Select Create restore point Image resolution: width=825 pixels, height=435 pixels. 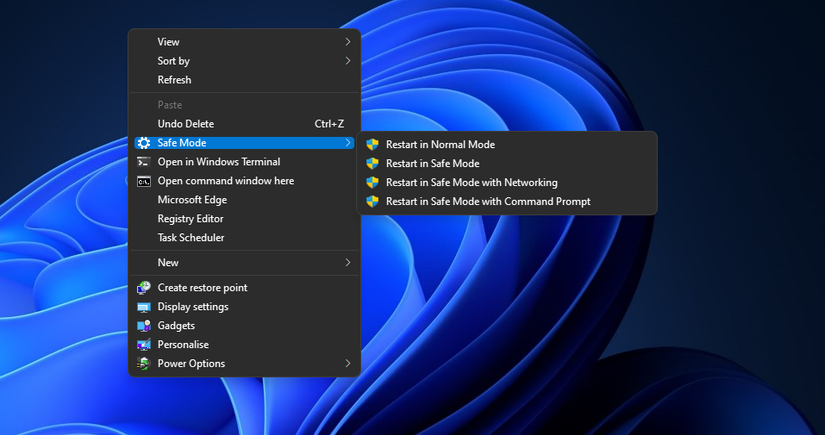click(244, 288)
